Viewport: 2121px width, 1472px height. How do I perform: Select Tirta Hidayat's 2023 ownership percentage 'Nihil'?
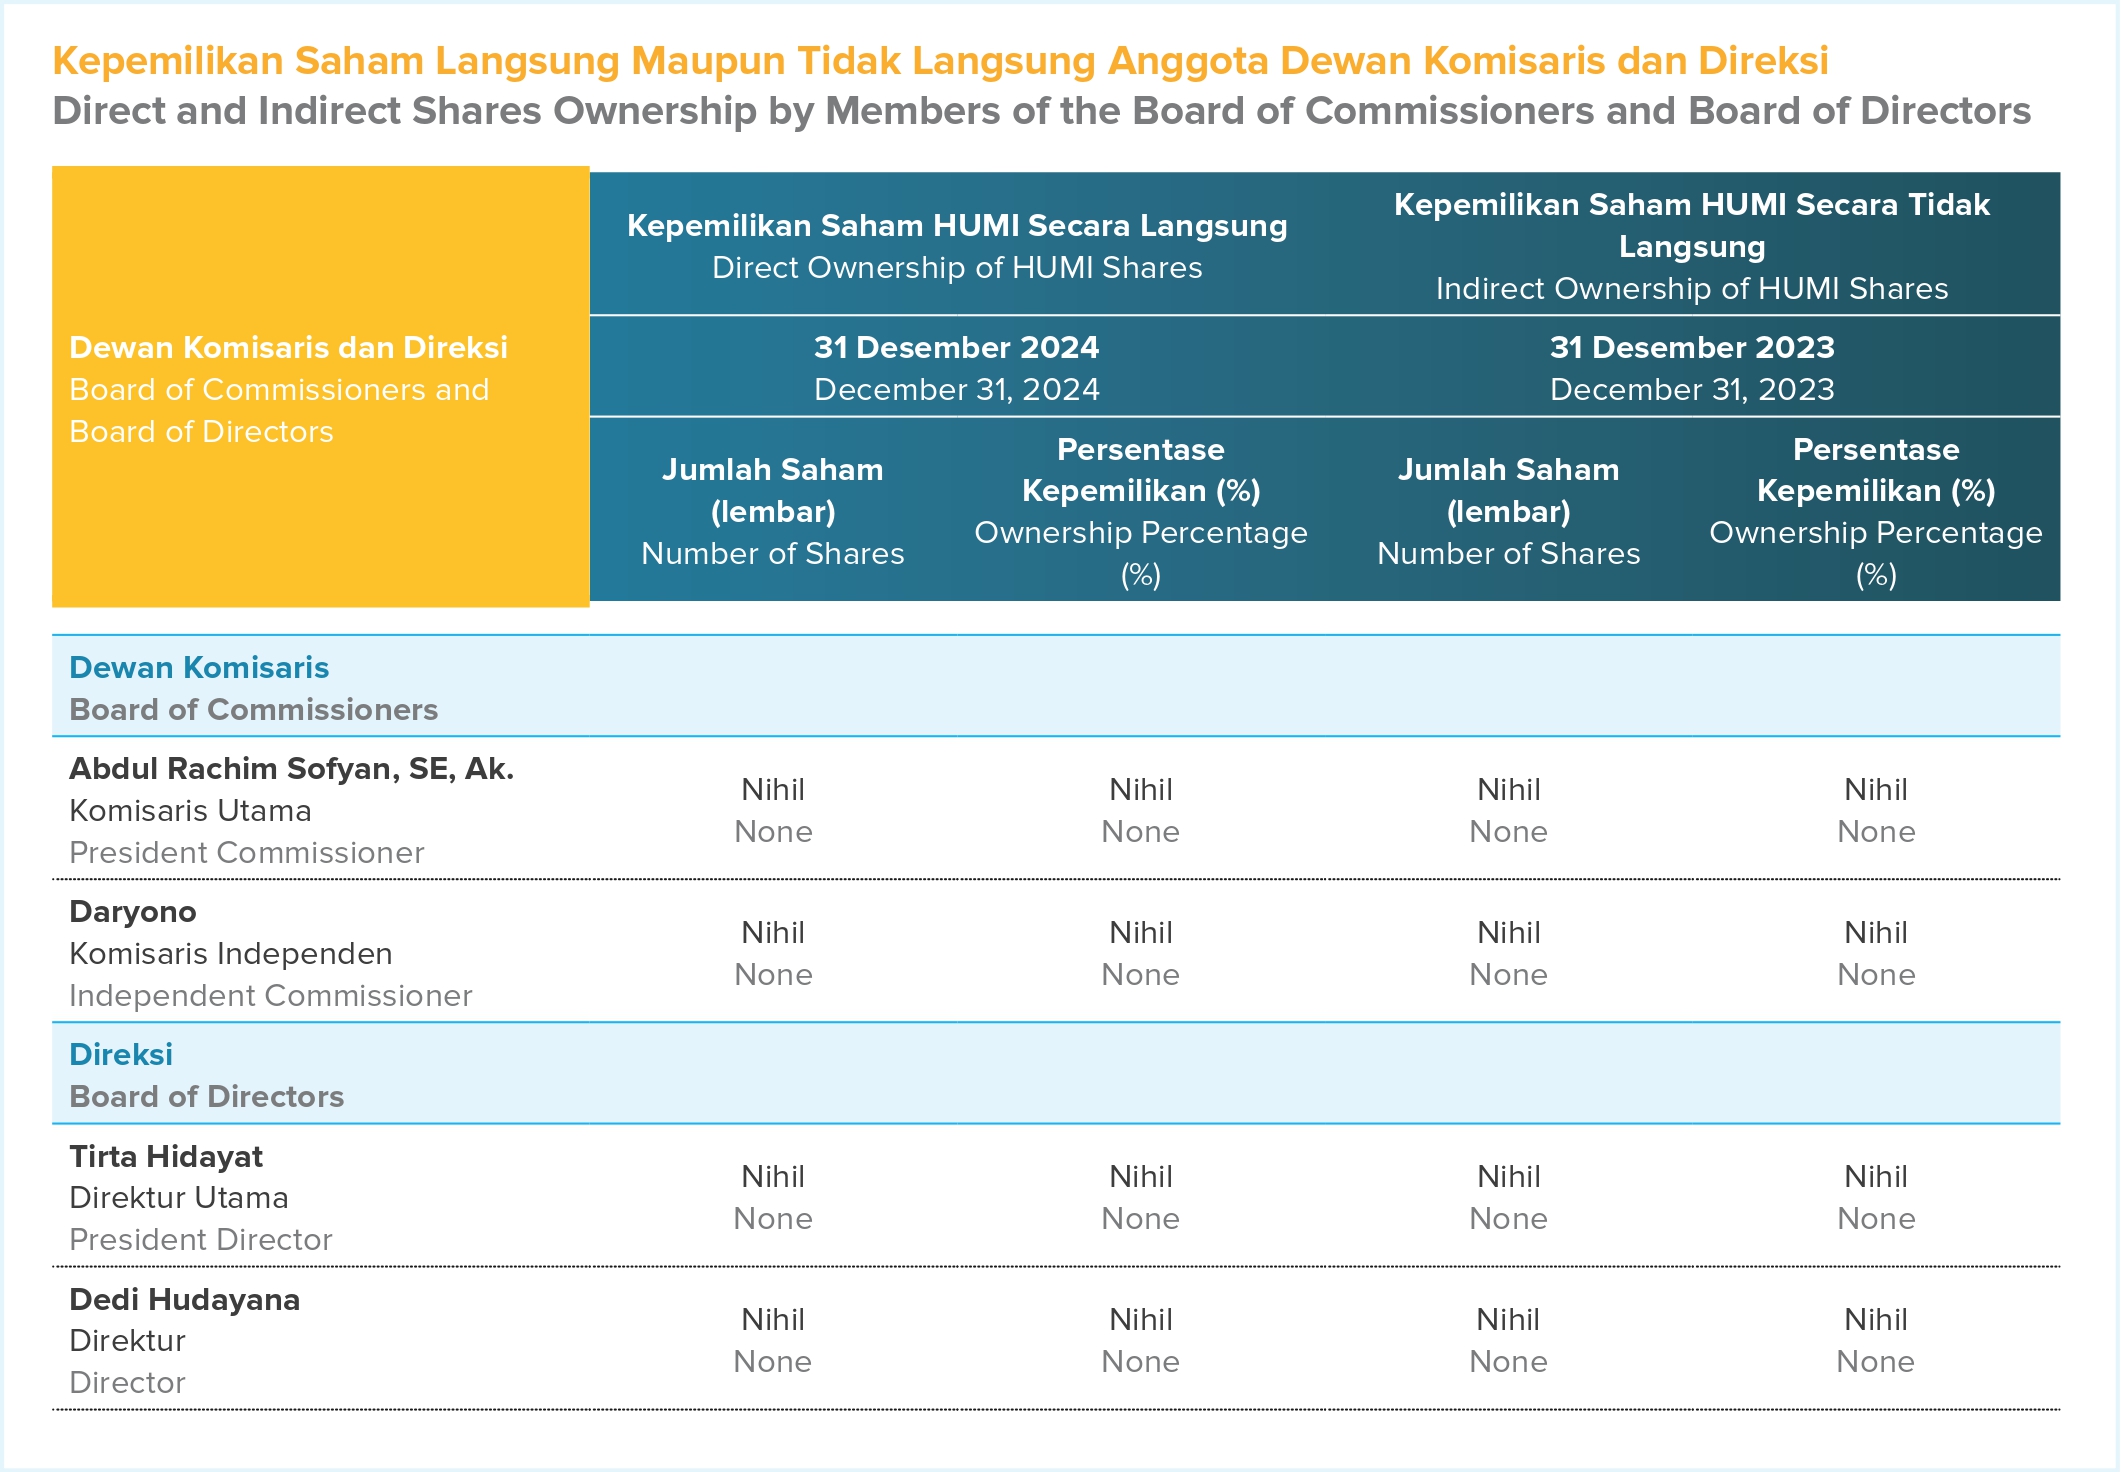(x=1876, y=1177)
